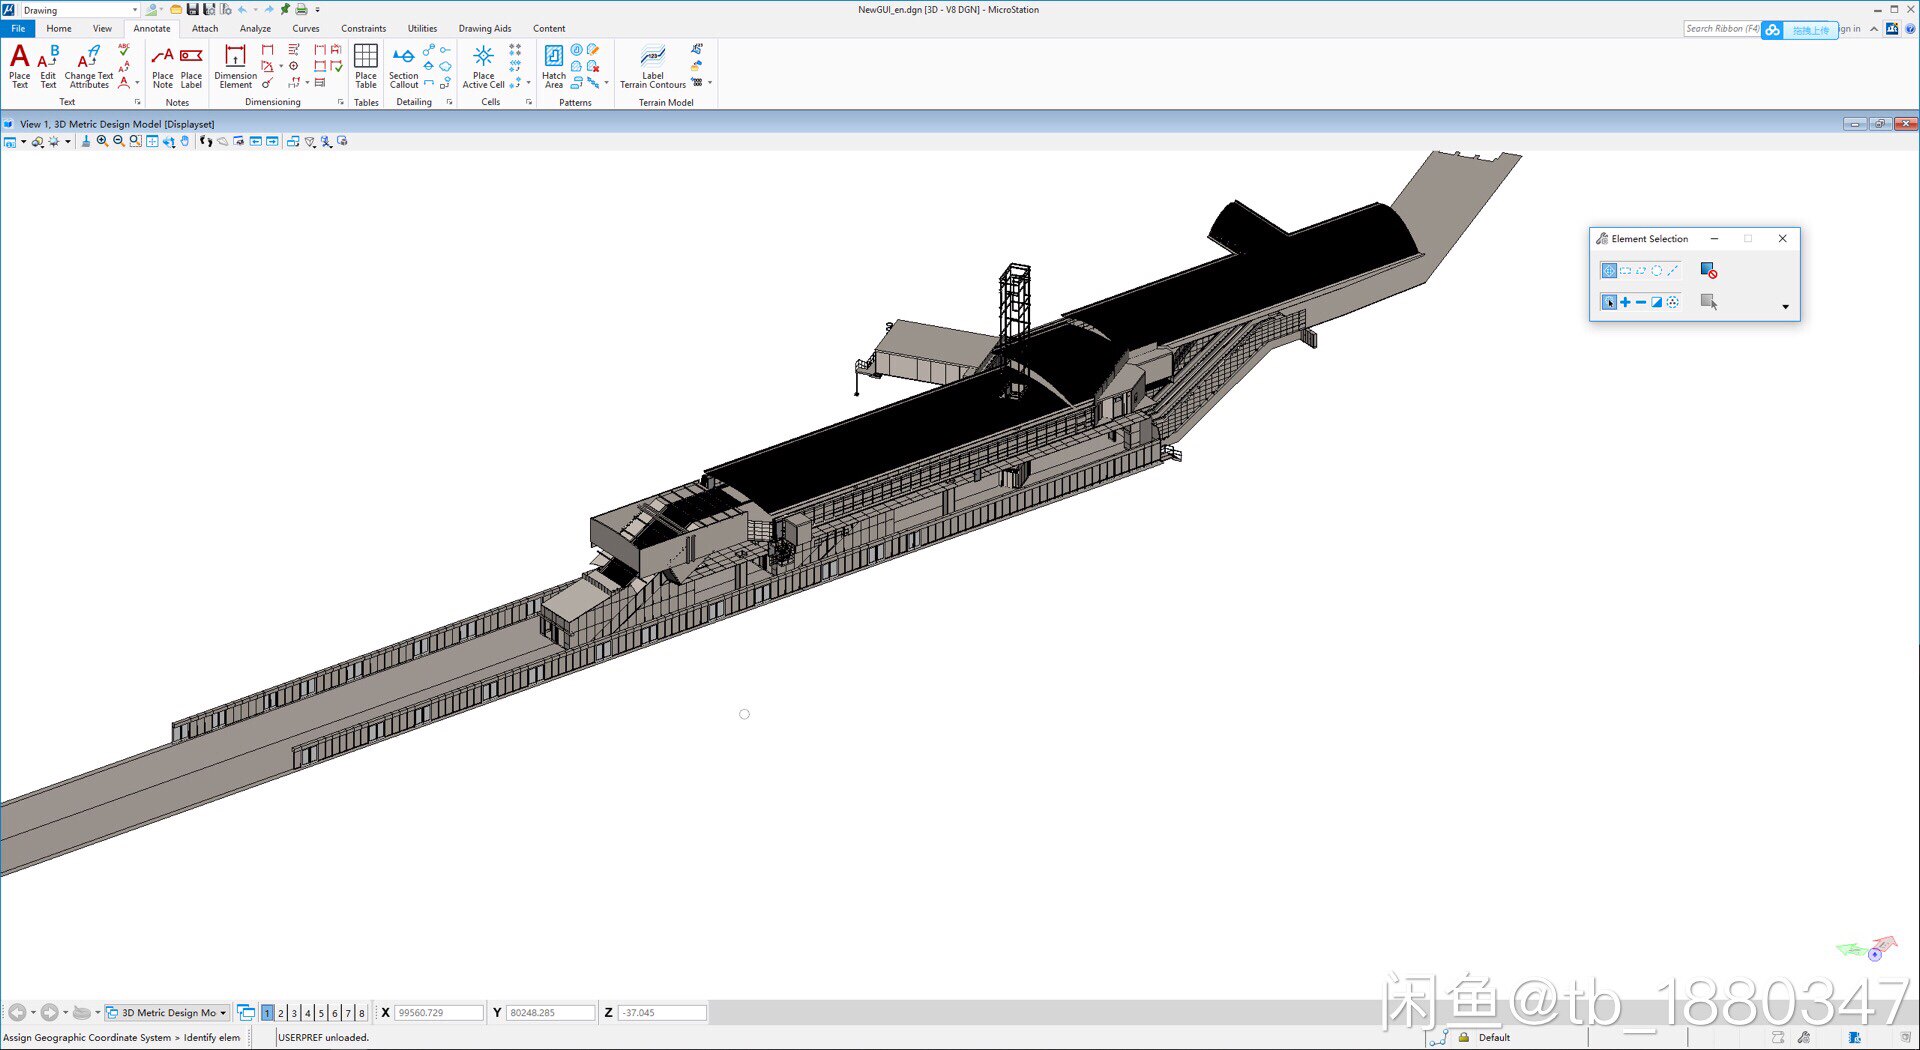
Task: Switch to view number 5
Action: (x=321, y=1013)
